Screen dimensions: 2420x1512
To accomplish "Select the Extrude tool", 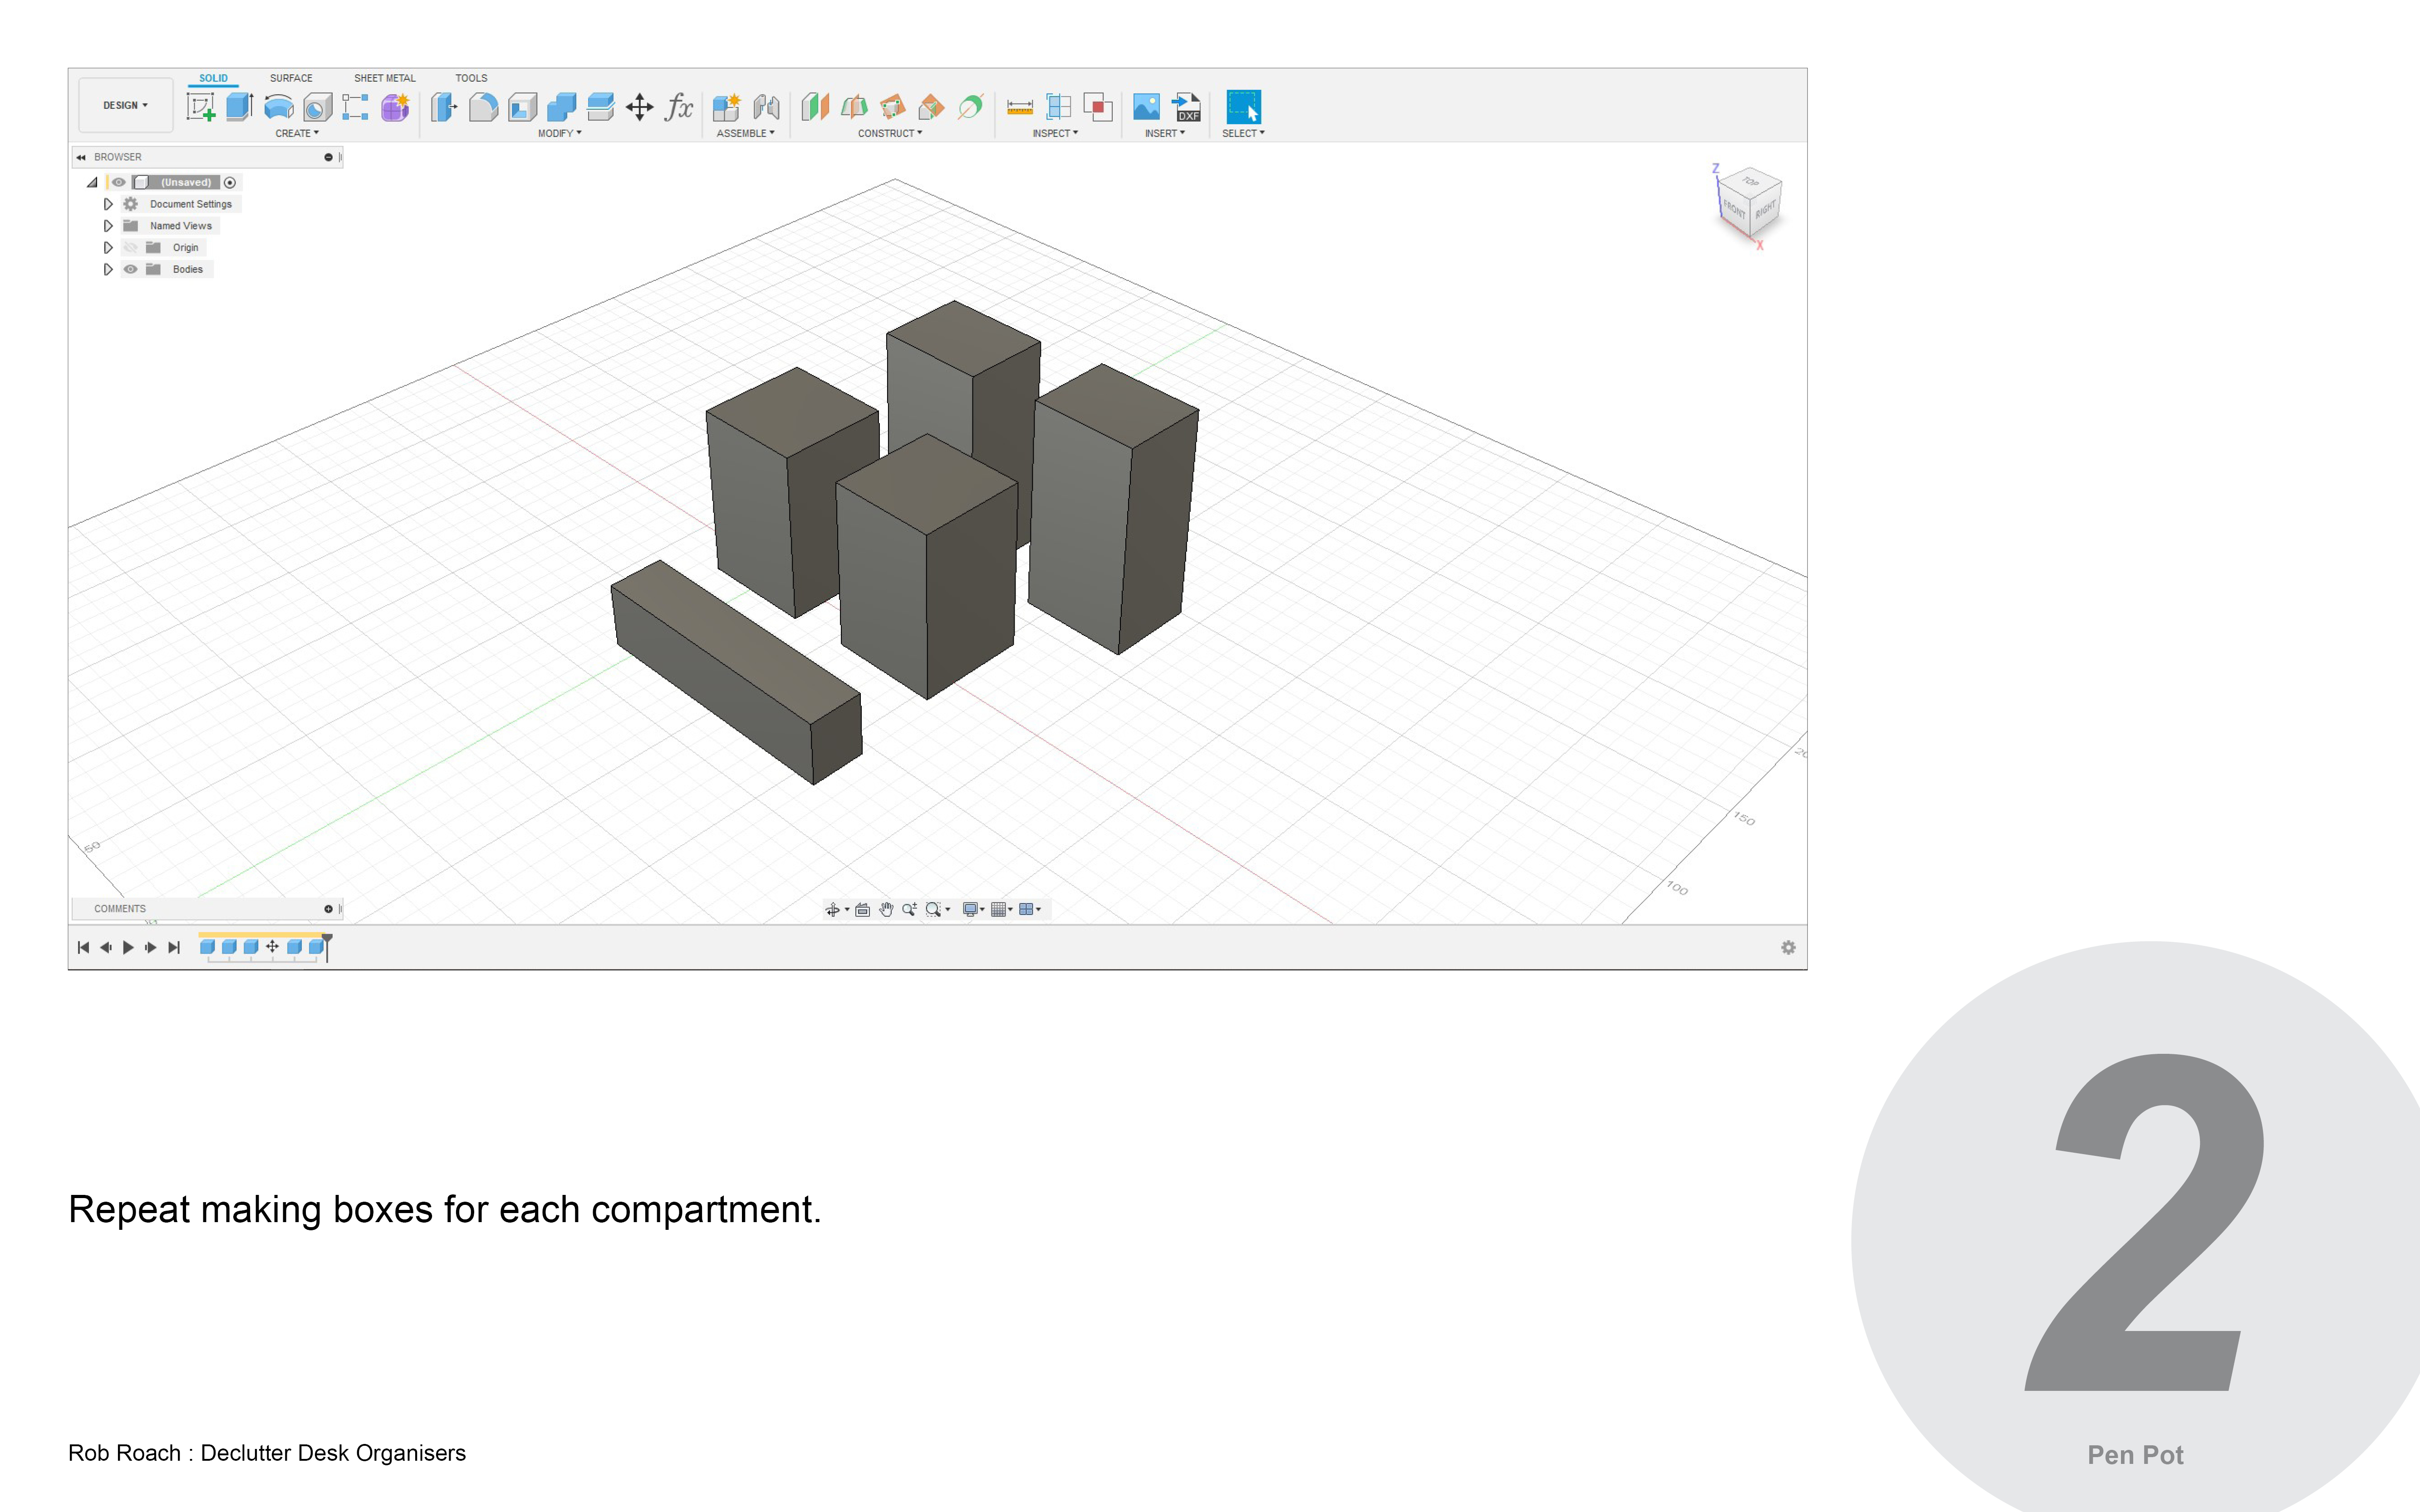I will pos(239,107).
